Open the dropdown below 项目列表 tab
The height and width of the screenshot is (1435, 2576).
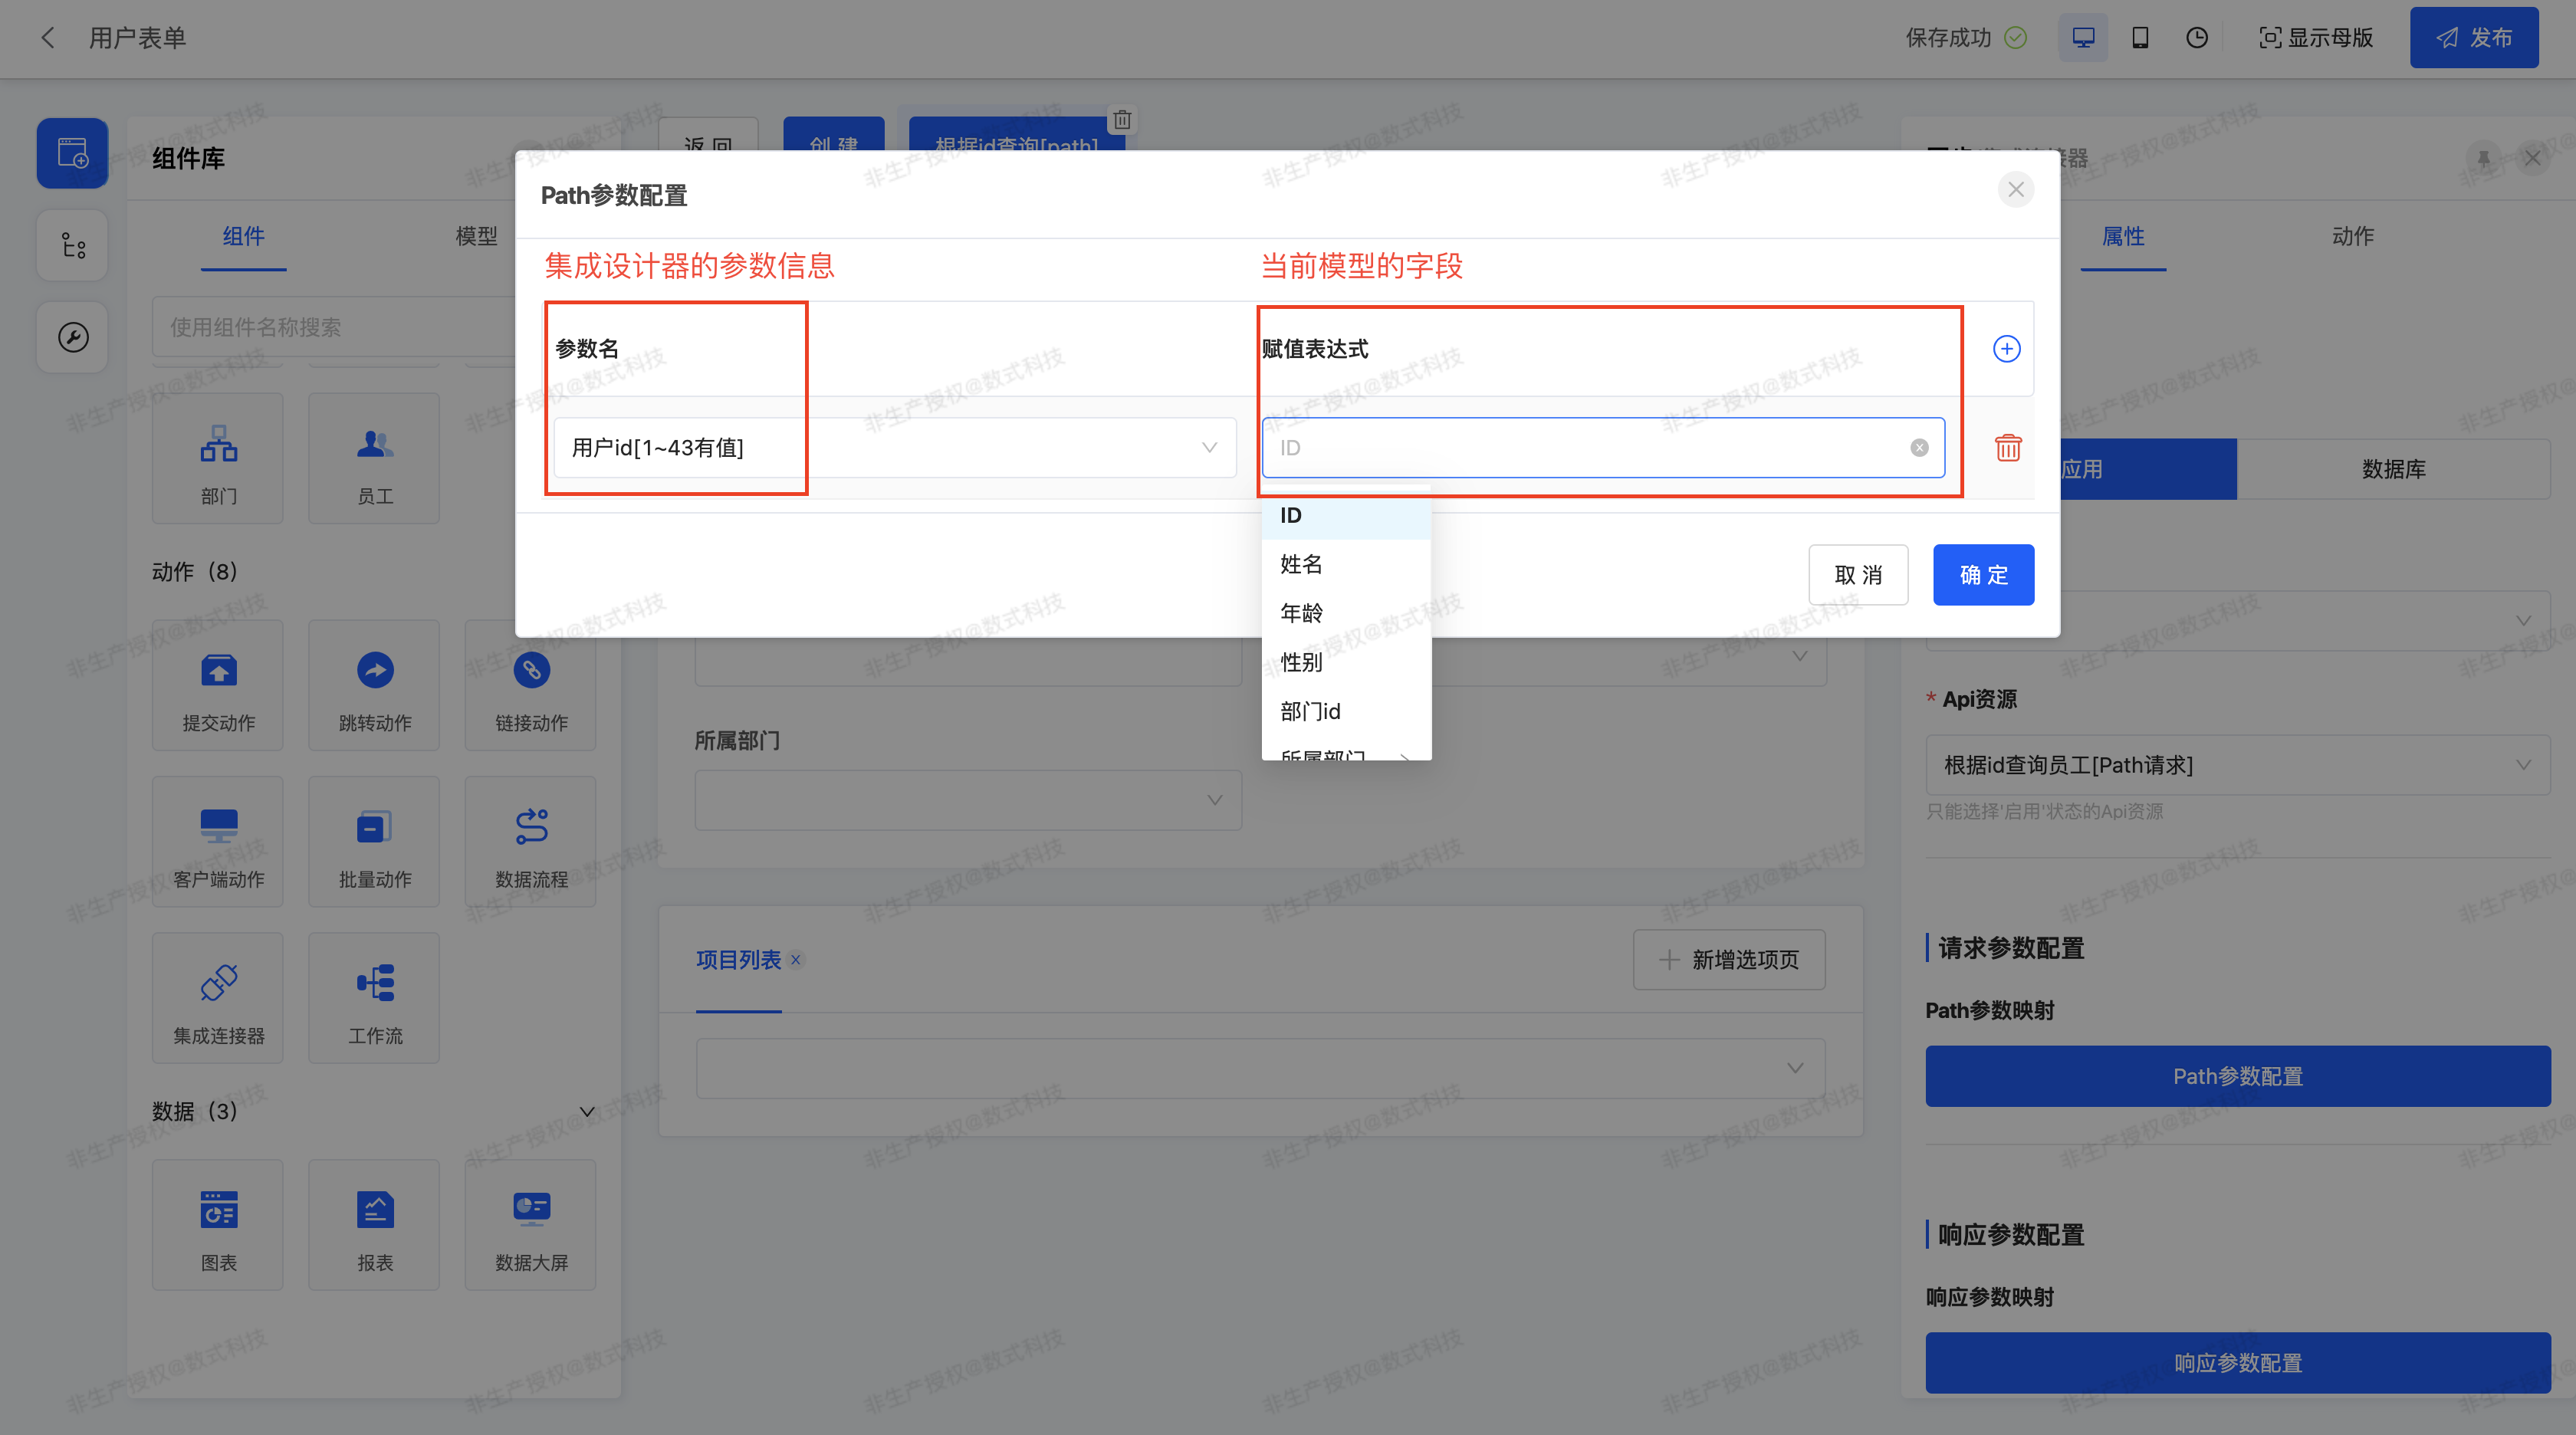1260,1068
